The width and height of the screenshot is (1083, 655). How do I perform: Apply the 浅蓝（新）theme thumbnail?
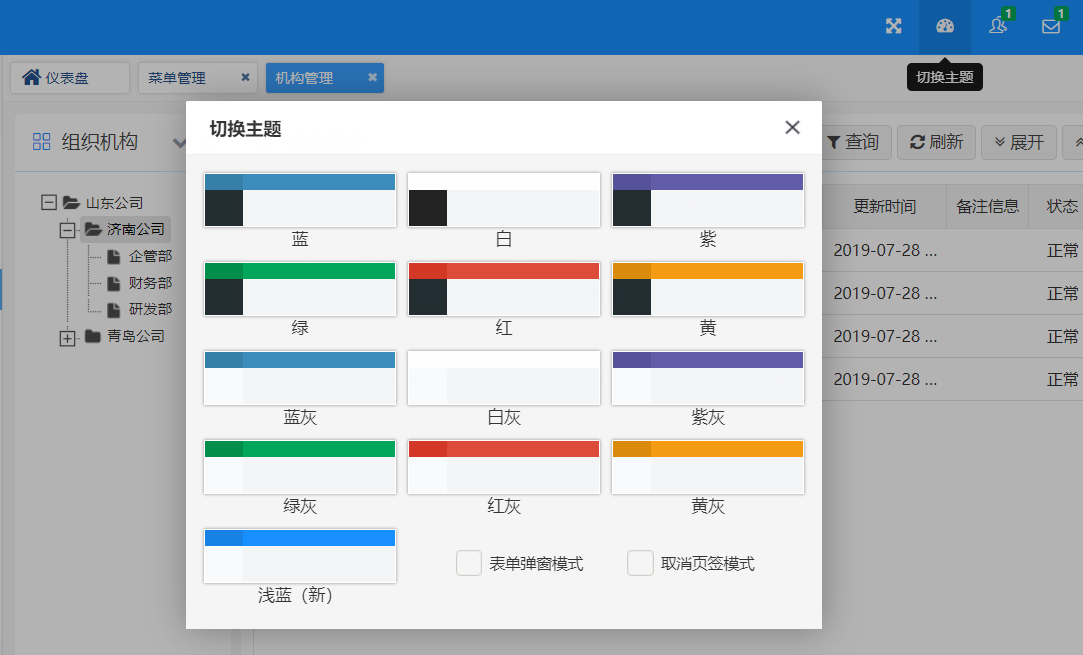tap(300, 556)
